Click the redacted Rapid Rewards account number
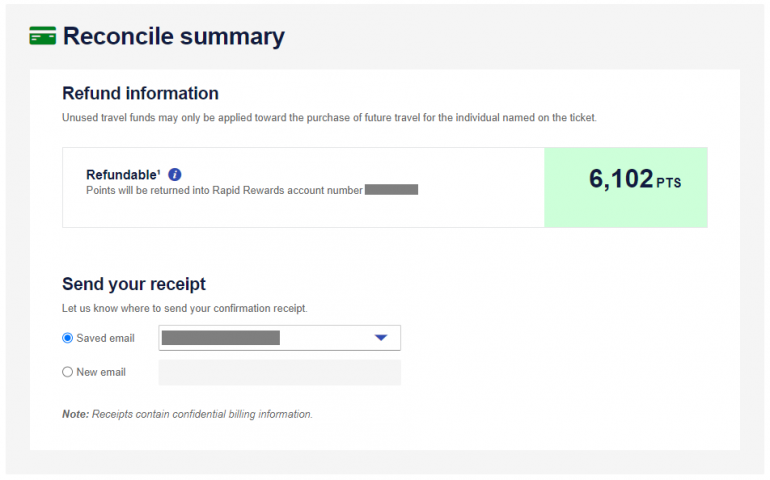770x480 pixels. (x=391, y=189)
